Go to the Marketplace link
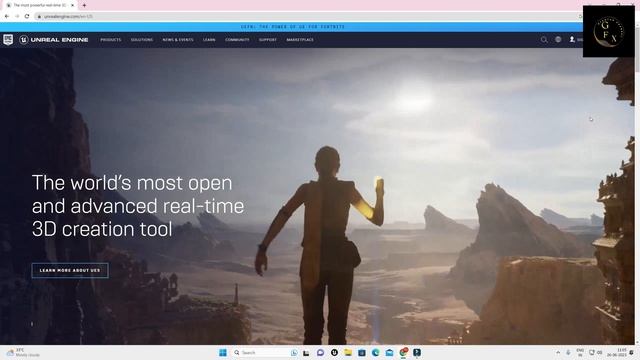 point(300,40)
